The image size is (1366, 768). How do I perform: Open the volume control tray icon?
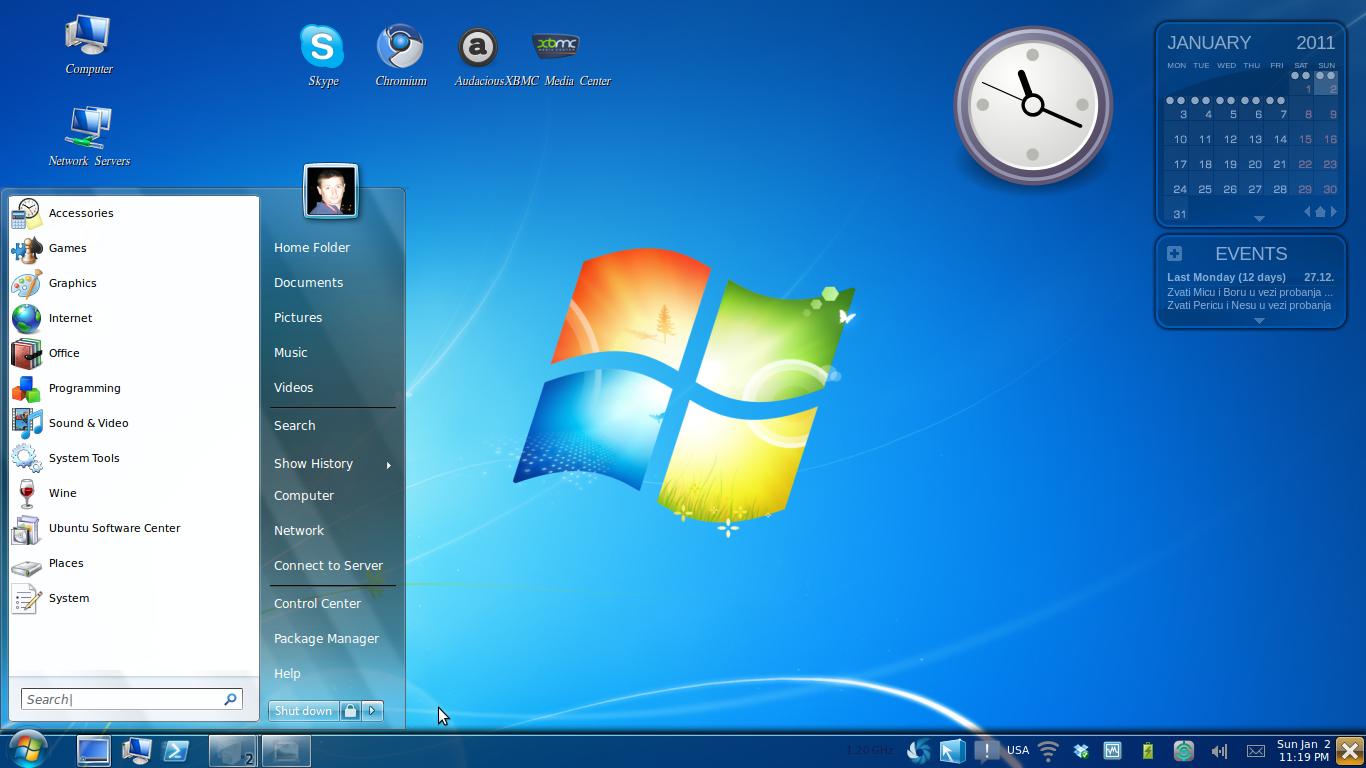point(1219,750)
